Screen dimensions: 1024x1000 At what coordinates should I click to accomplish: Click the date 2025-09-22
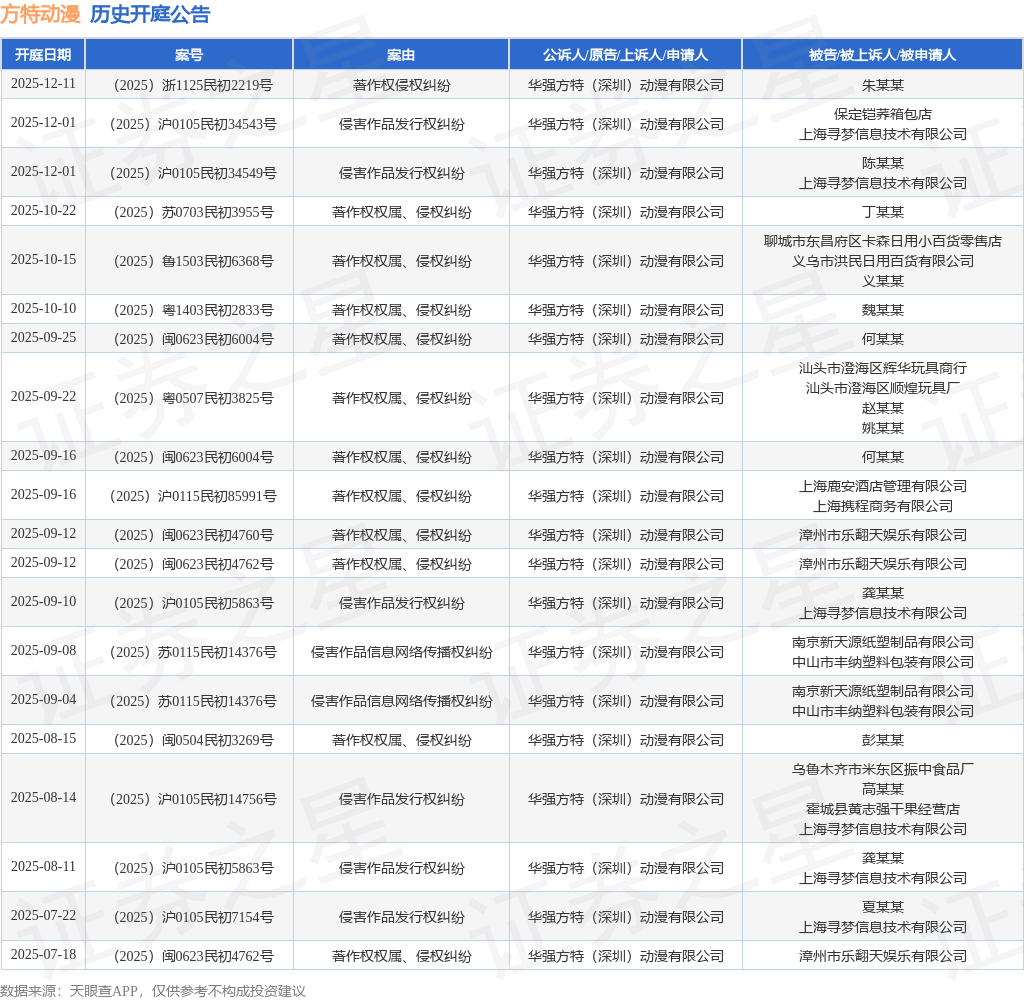[x=43, y=397]
